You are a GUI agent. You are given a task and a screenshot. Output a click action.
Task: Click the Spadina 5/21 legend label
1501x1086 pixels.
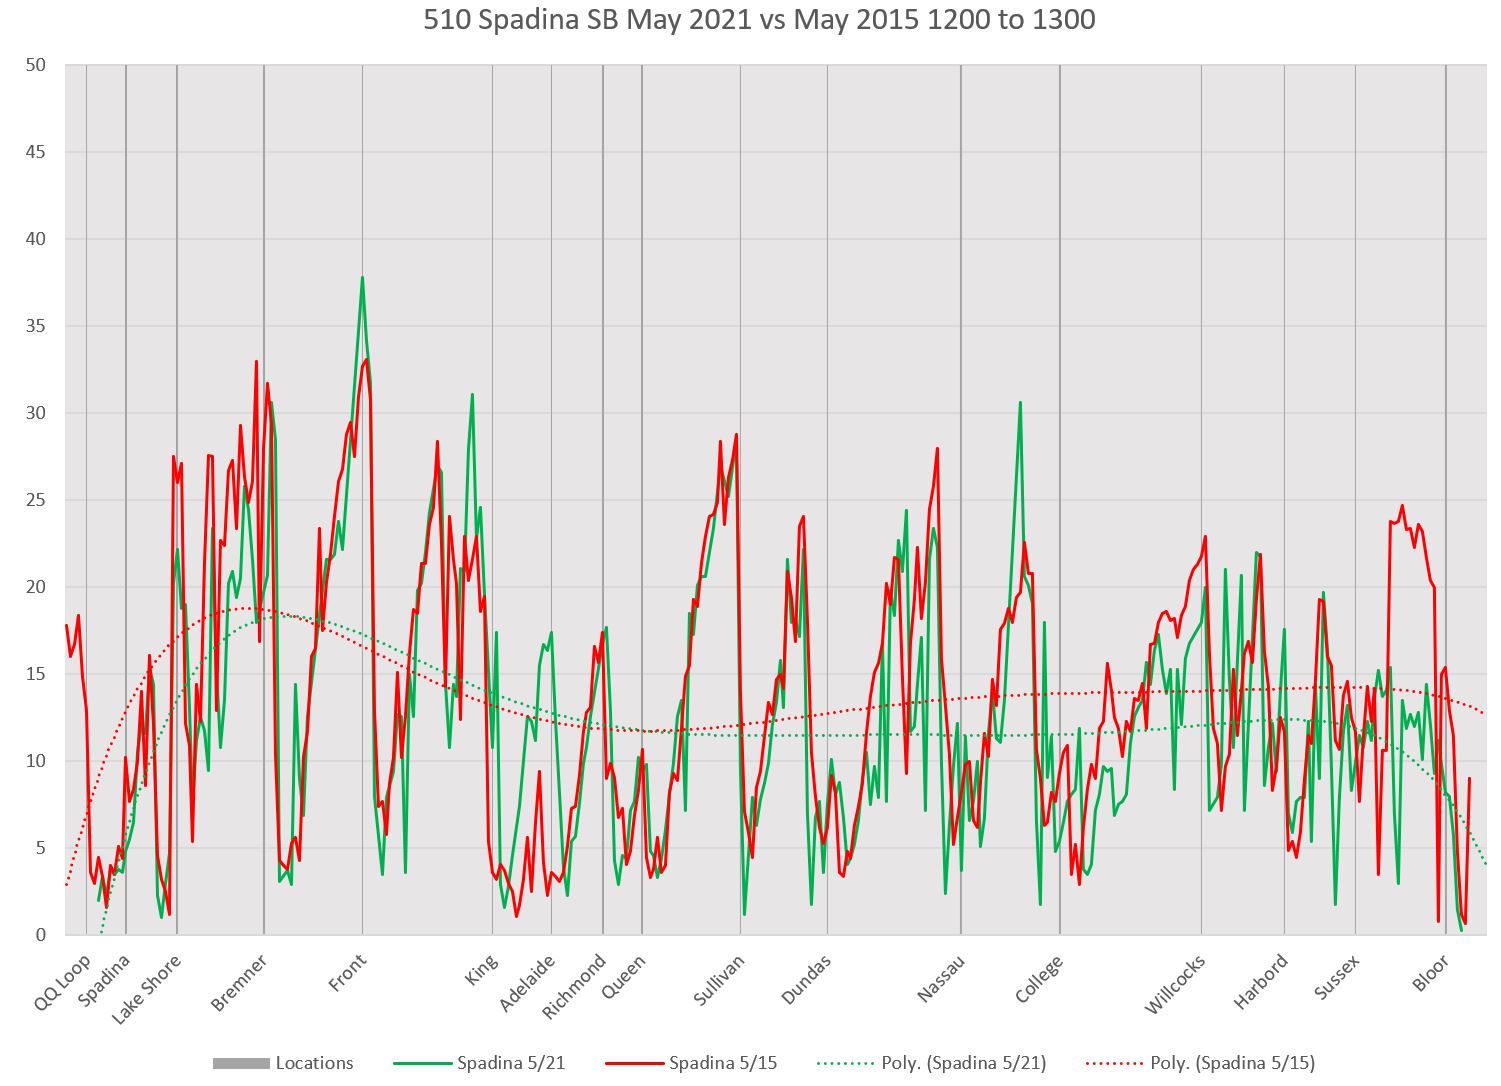coord(511,1063)
